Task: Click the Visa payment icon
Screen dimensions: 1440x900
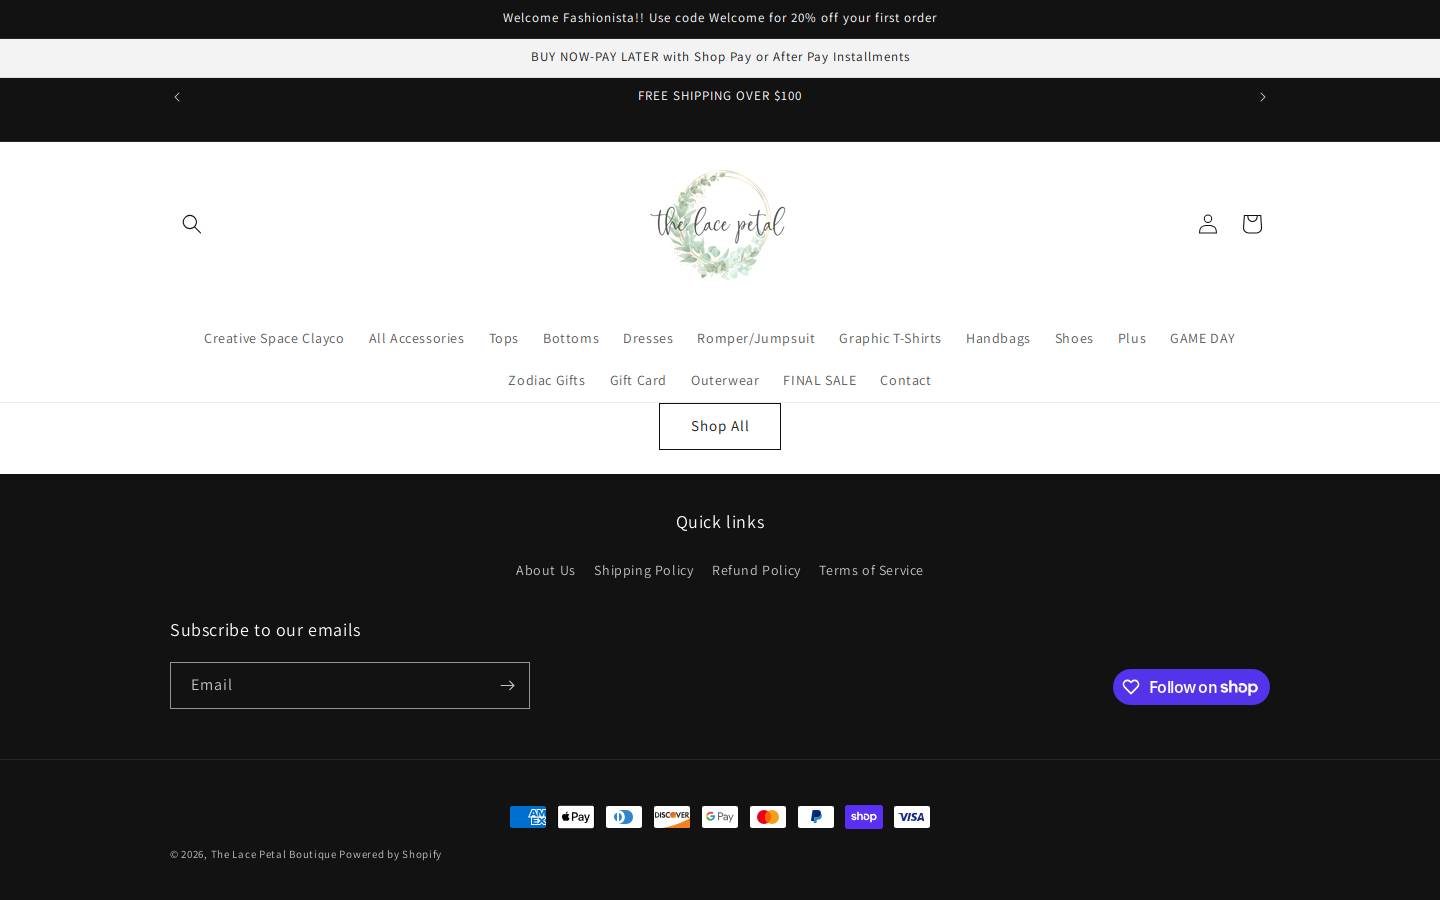Action: click(912, 817)
